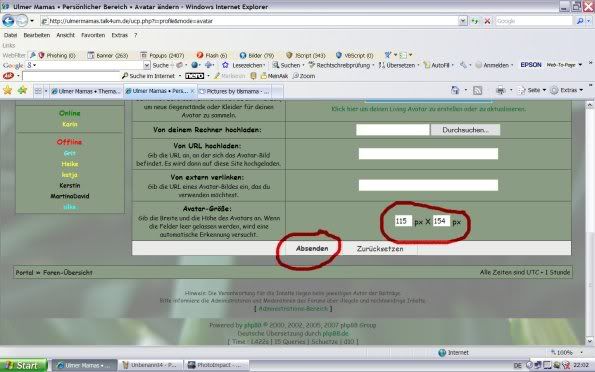The image size is (595, 372).
Task: Click the browser Back arrow button
Action: click(x=8, y=21)
